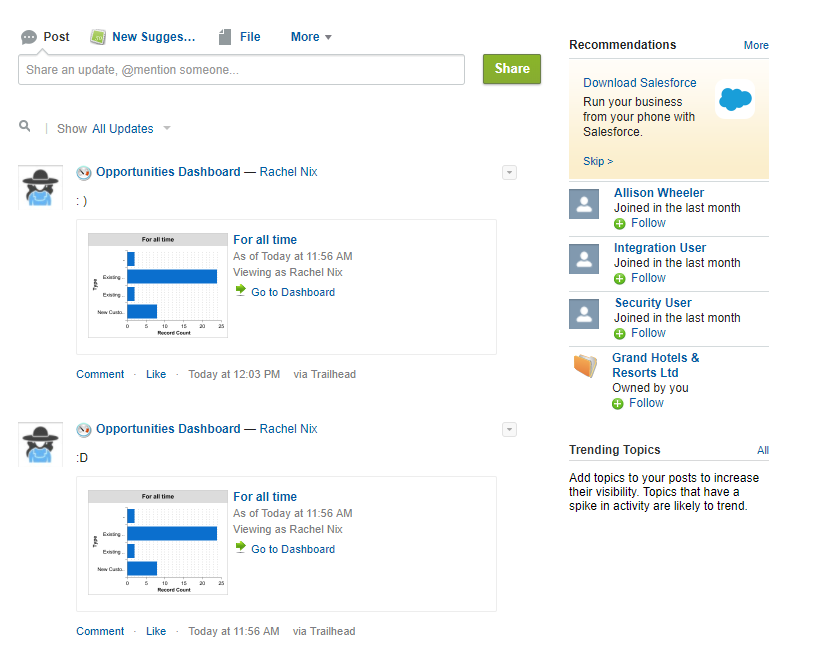
Task: Click green plus icon to follow Integration User
Action: [619, 278]
